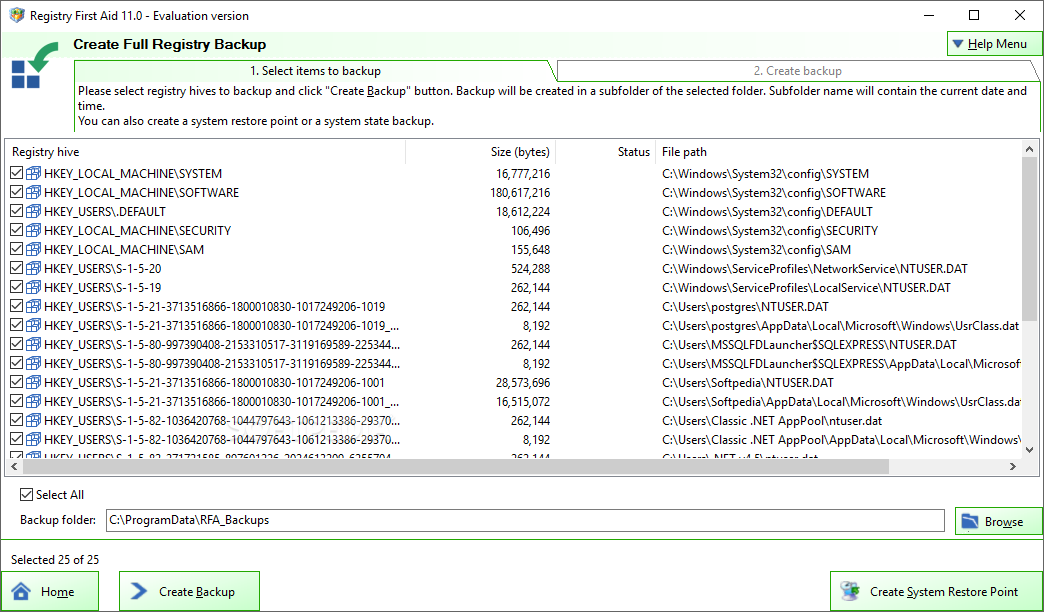Click the hive icon next to HKEY_LOCAL_MACHINE\SOFTWARE
1044x612 pixels.
click(33, 192)
